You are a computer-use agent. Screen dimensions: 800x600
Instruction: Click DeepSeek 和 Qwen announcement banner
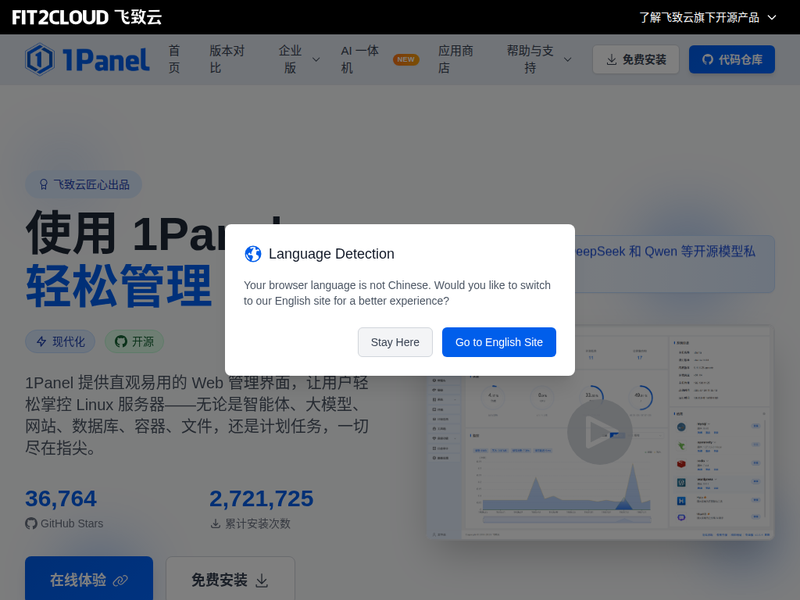point(674,264)
